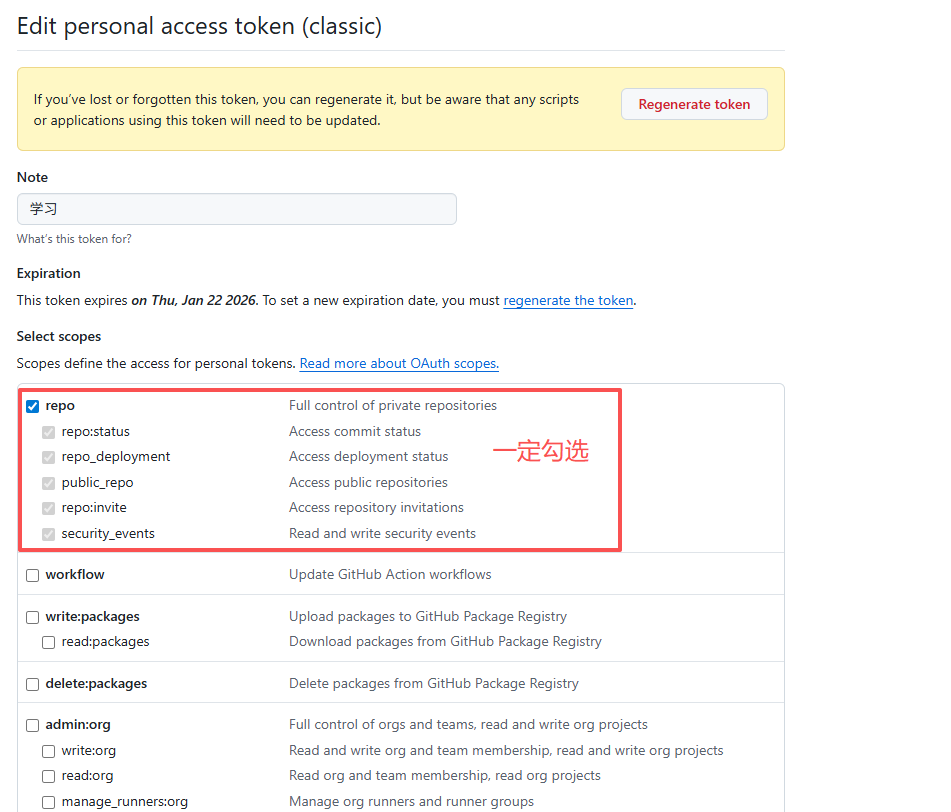Click the "What's this token for?" link
Image resolution: width=951 pixels, height=812 pixels.
point(74,238)
